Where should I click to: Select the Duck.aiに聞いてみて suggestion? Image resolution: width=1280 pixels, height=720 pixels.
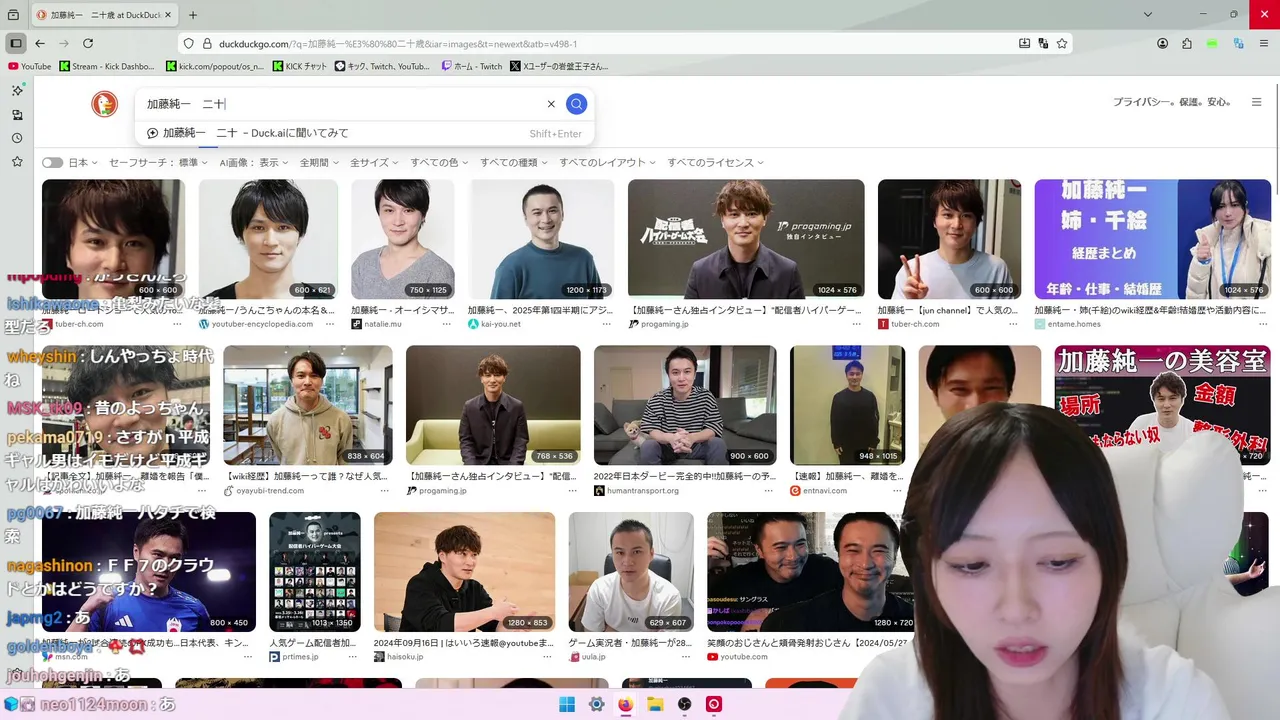pyautogui.click(x=365, y=133)
